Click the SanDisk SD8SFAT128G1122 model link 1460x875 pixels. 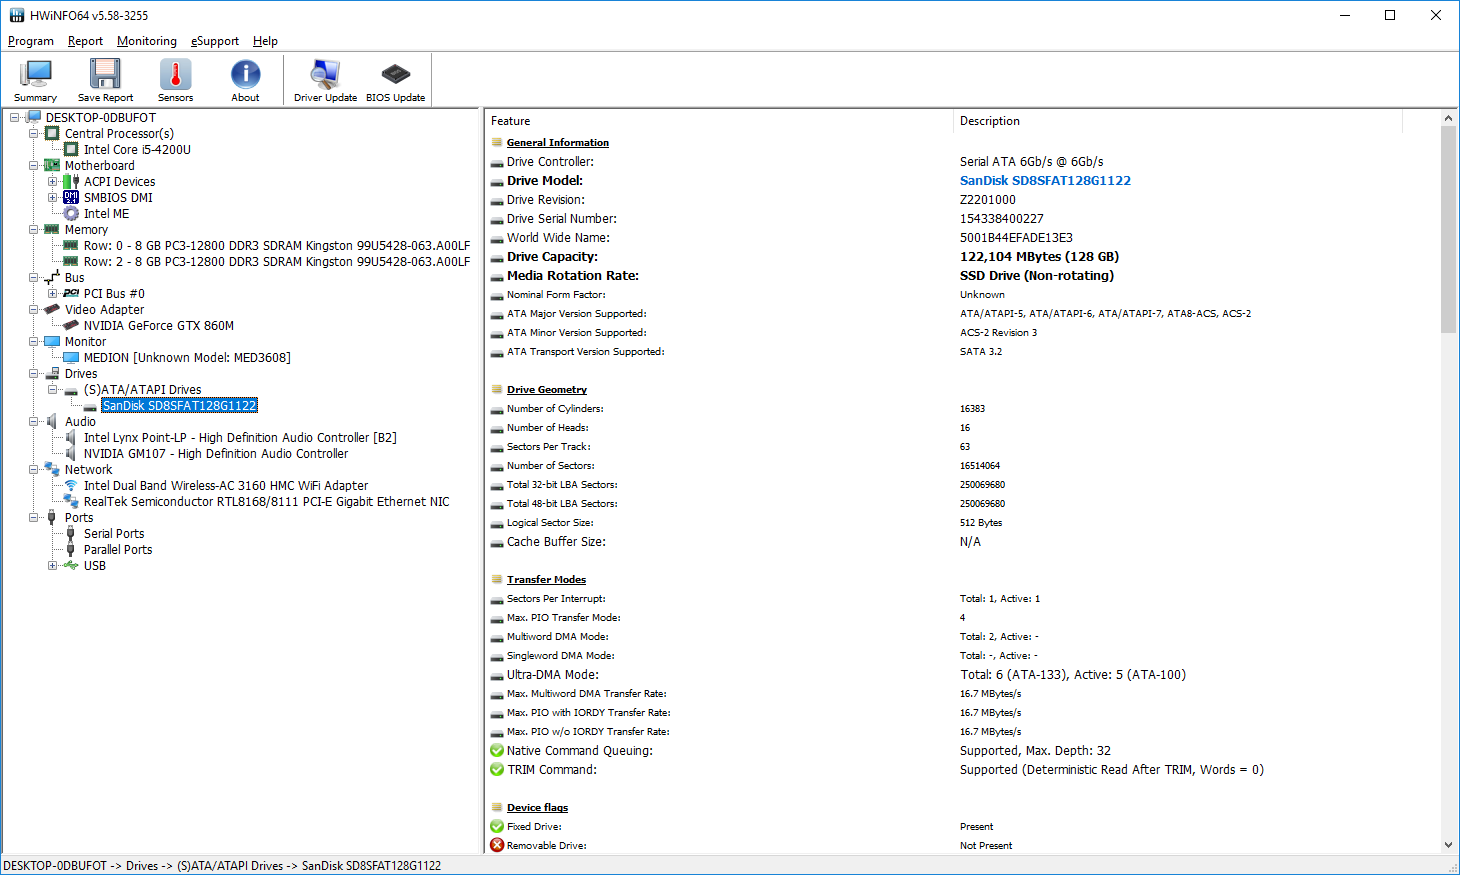tap(1045, 181)
